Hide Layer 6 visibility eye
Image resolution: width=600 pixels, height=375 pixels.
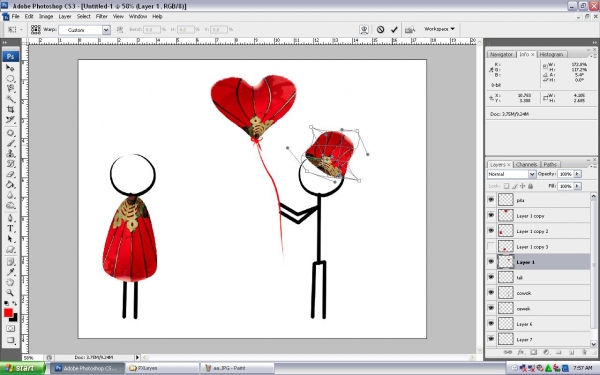pos(491,324)
